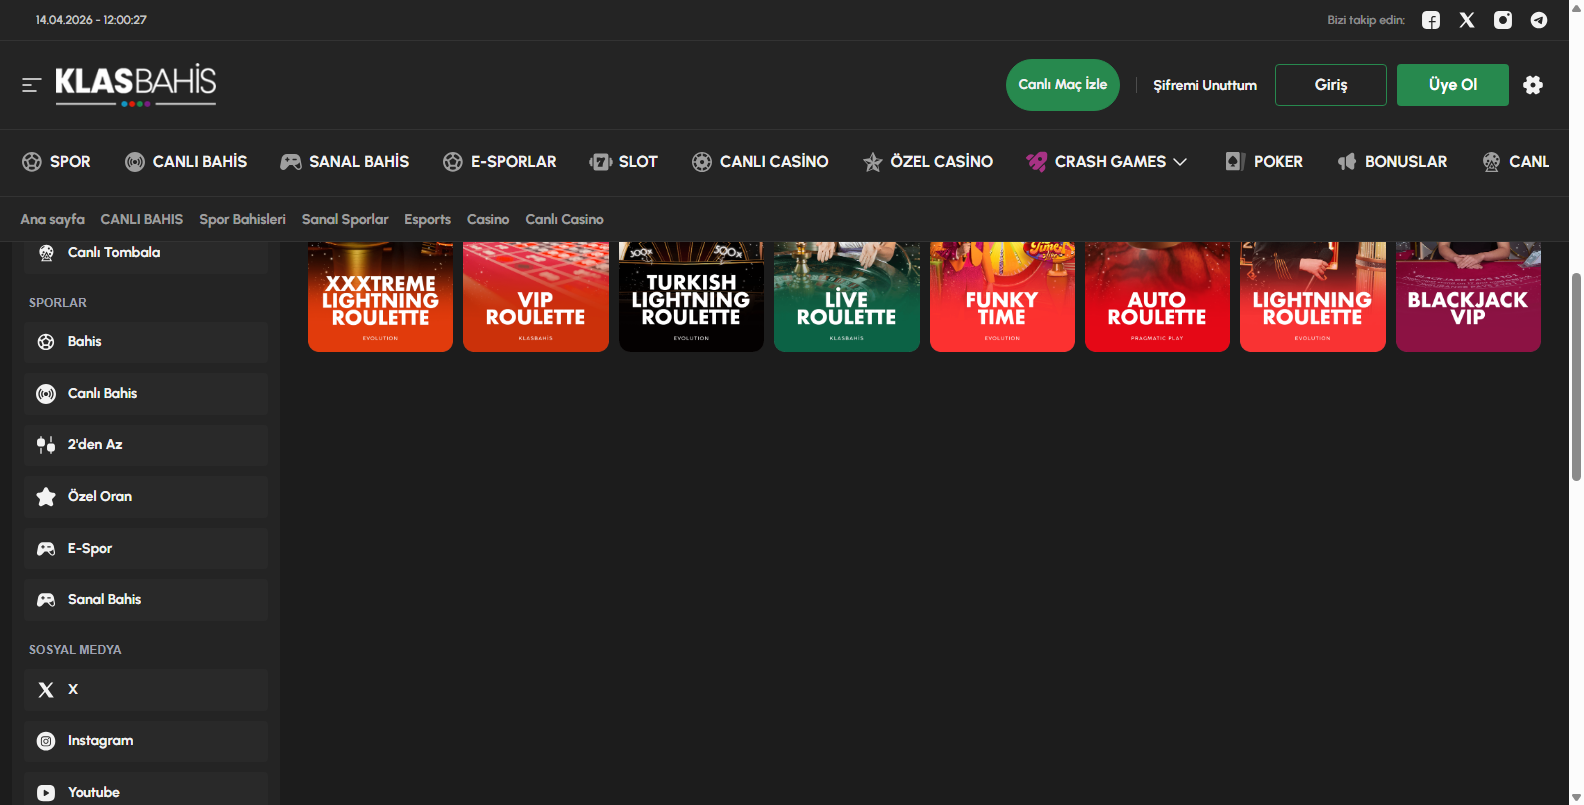Click the Giriş login button
This screenshot has height=805, width=1584.
[1331, 85]
